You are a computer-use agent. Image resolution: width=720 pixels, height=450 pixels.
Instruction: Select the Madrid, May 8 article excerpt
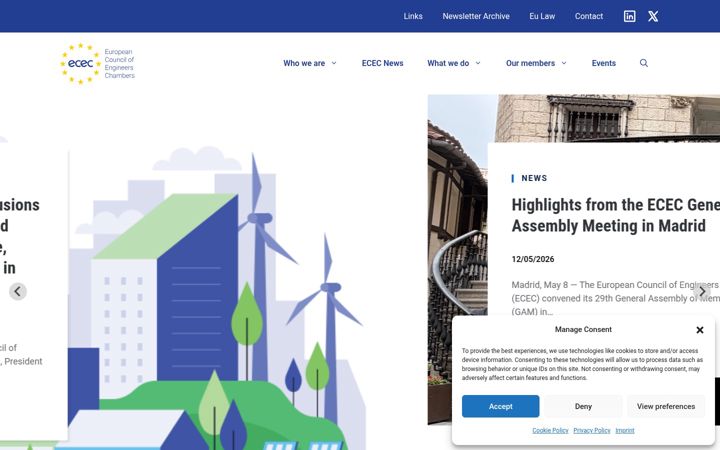point(615,298)
